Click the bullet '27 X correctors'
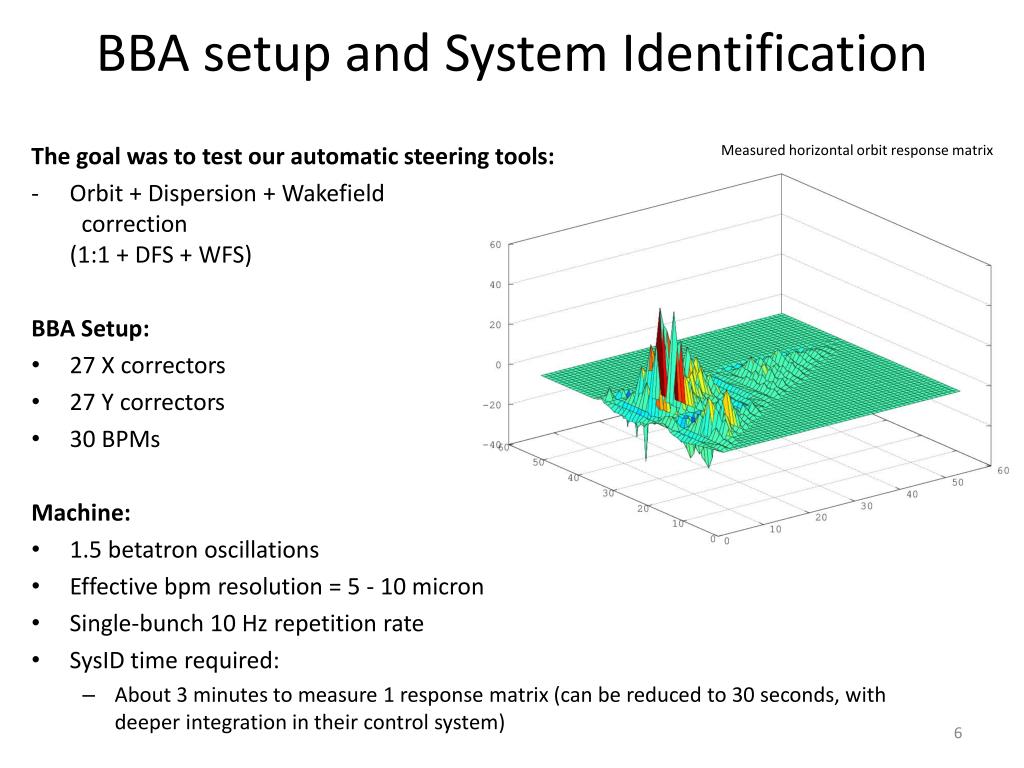This screenshot has height=768, width=1024. (147, 366)
